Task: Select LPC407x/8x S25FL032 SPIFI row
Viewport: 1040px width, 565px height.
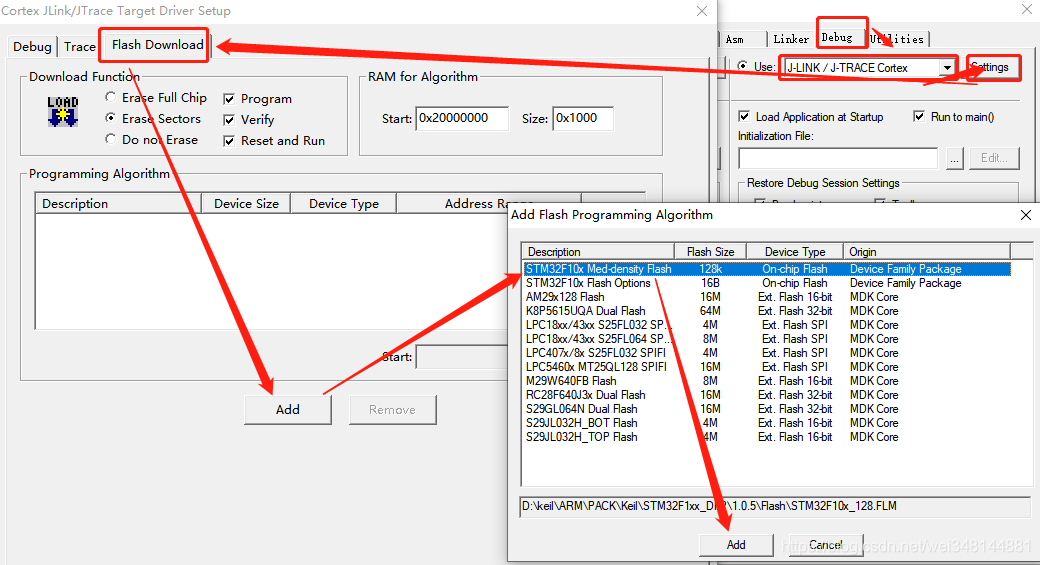Action: 767,353
